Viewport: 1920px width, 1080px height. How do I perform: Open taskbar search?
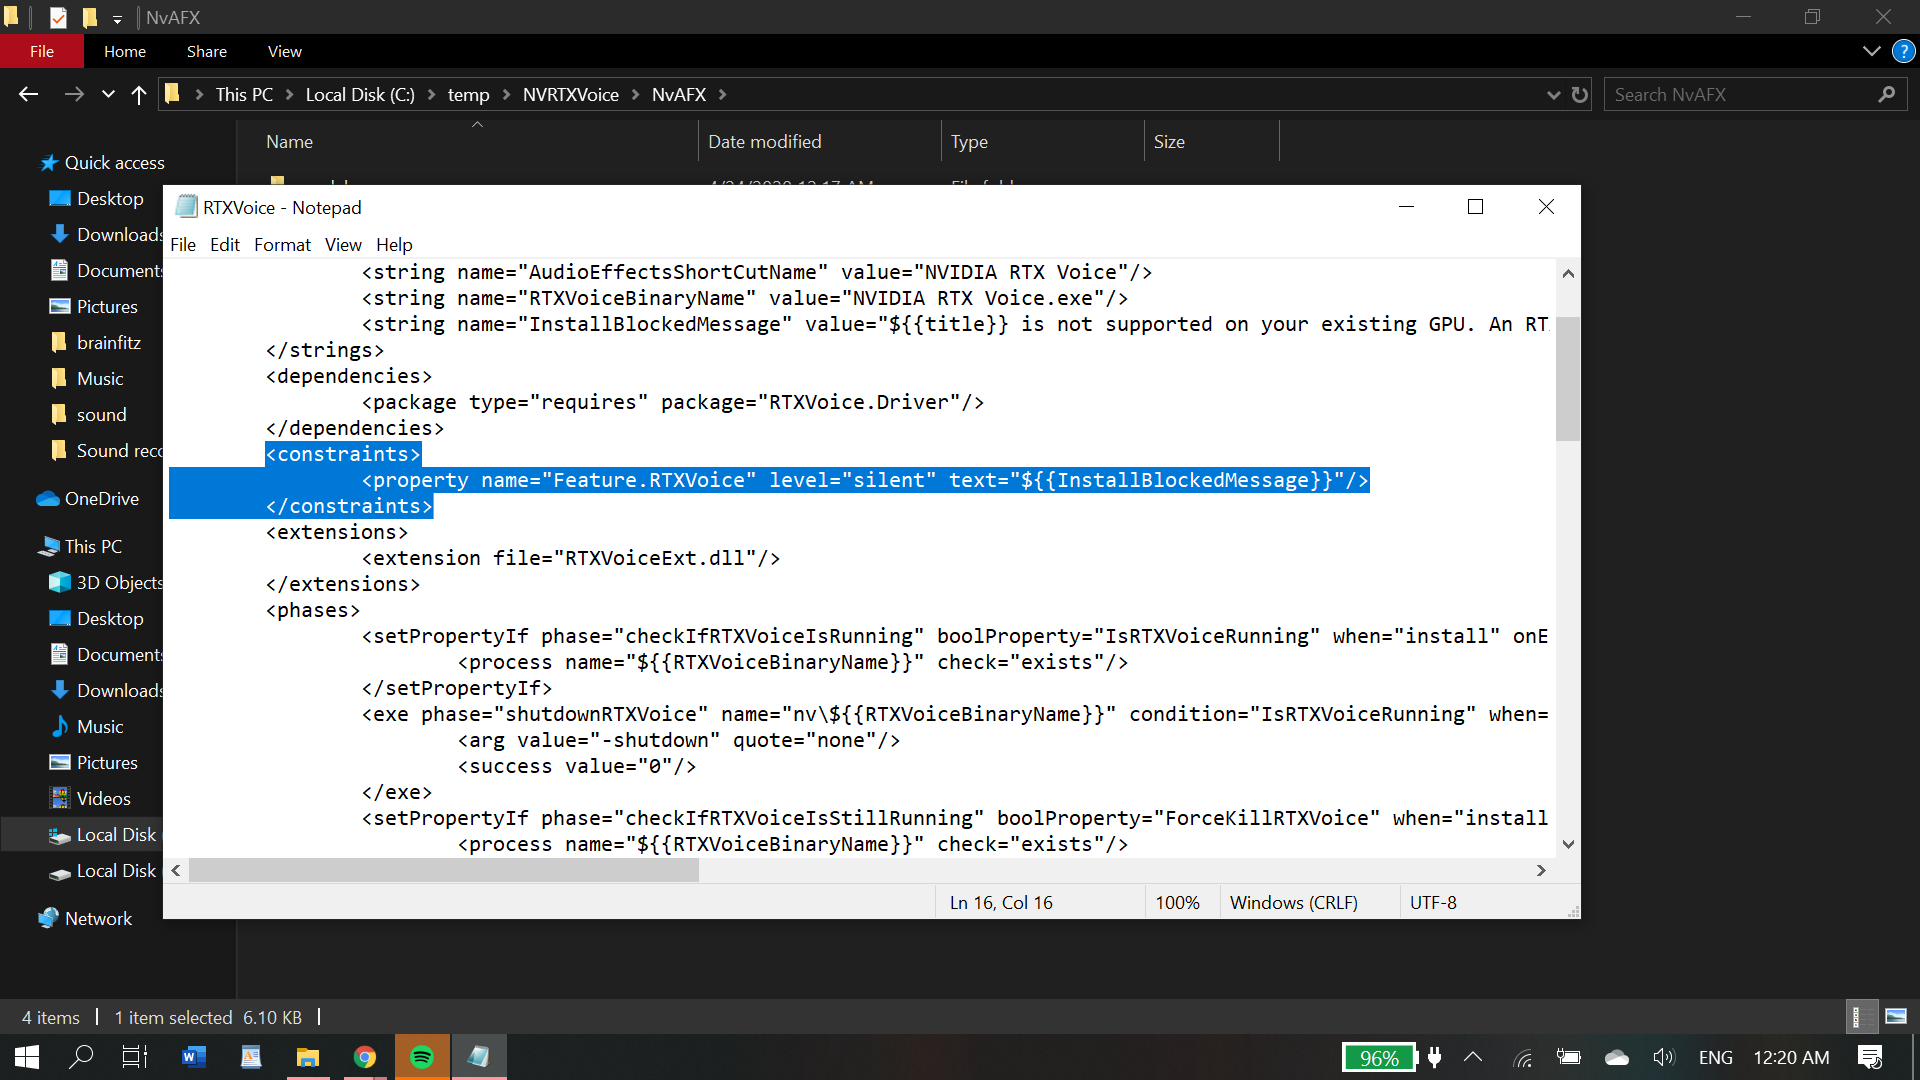81,1057
